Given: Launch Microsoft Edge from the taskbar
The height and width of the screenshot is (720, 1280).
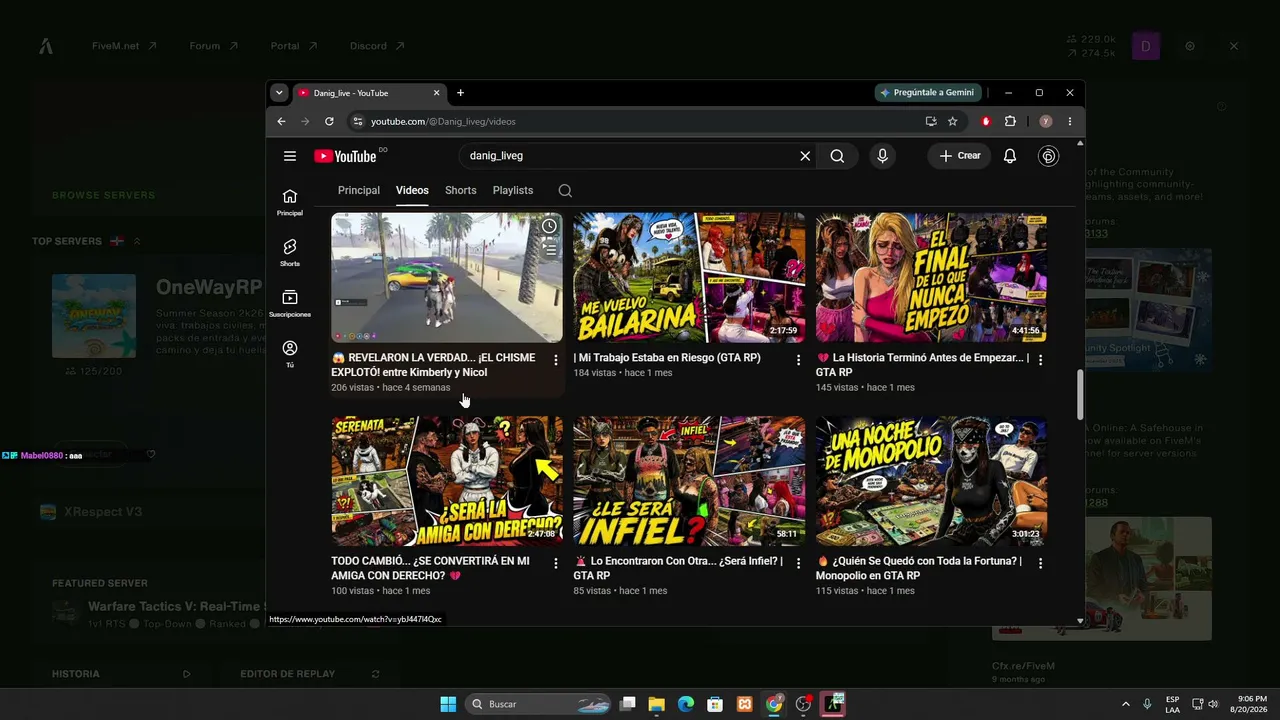Looking at the screenshot, I should tap(685, 704).
